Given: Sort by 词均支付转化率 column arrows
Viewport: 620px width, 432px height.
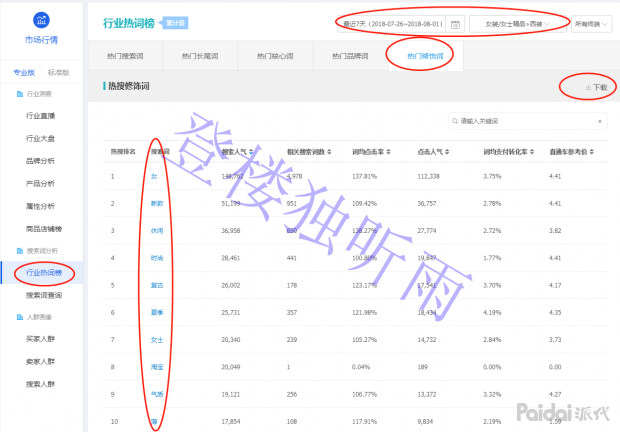Looking at the screenshot, I should [x=532, y=152].
